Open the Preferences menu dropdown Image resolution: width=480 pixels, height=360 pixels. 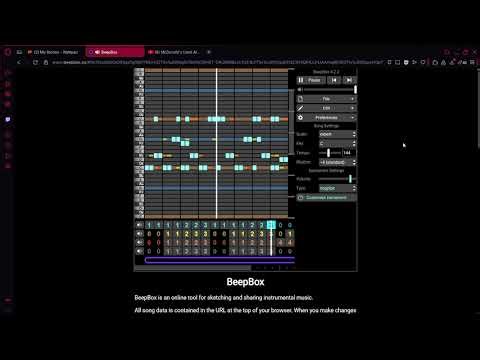click(326, 118)
